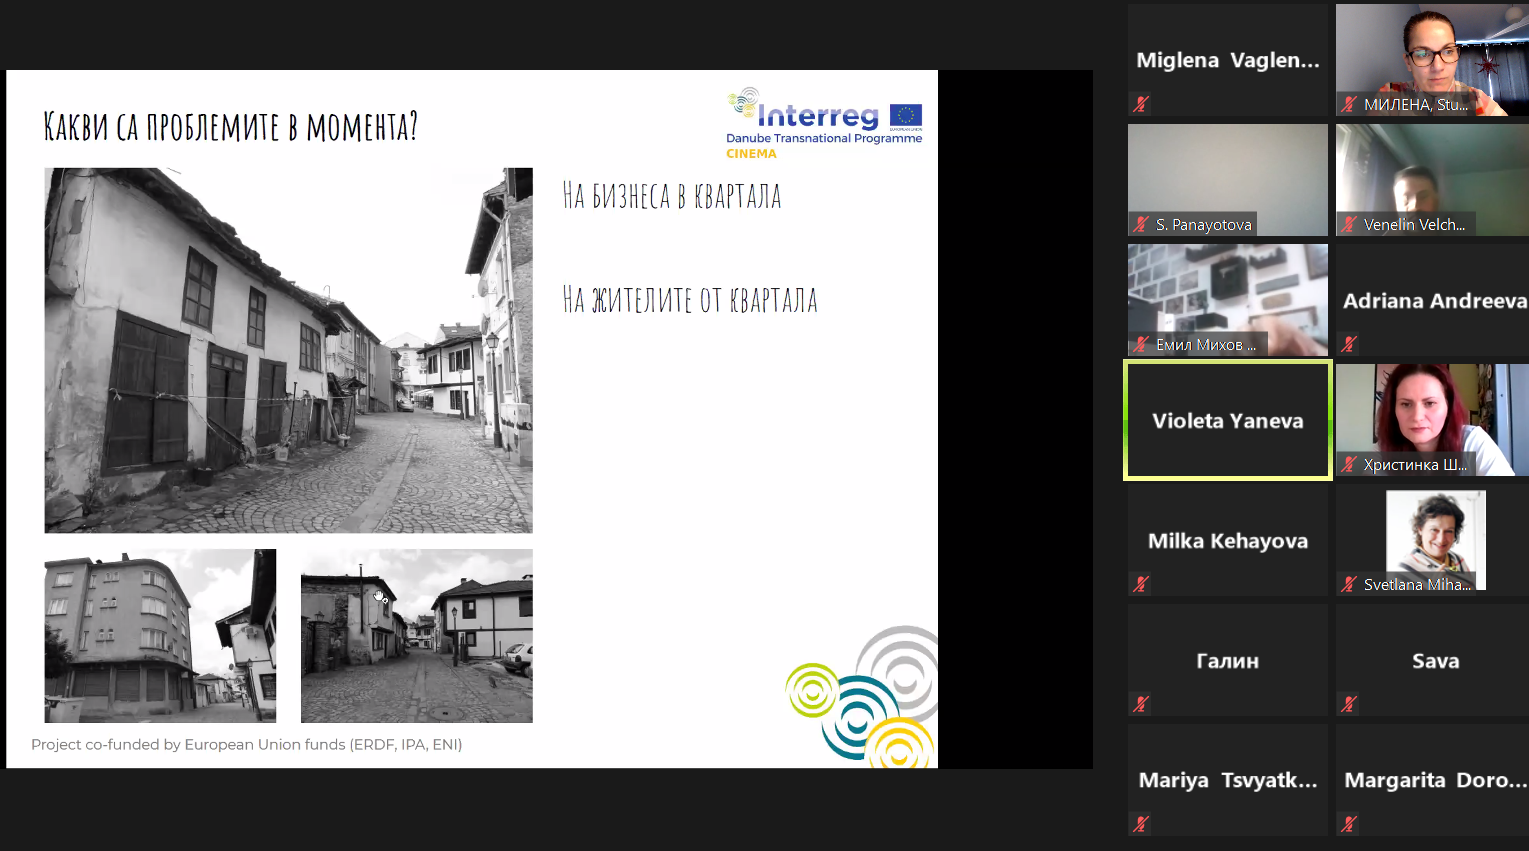Click the text На жителите от квартала
Viewport: 1529px width, 851px height.
click(x=690, y=300)
